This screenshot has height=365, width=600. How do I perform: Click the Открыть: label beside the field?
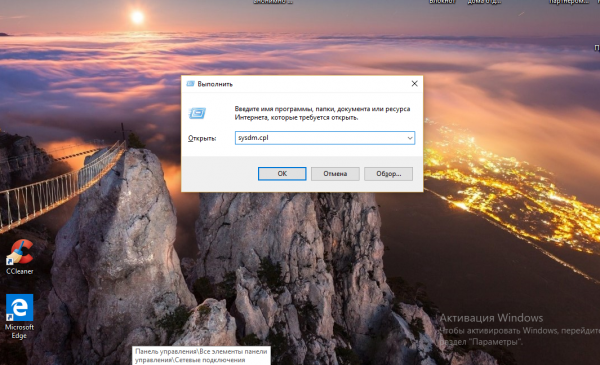pos(202,139)
